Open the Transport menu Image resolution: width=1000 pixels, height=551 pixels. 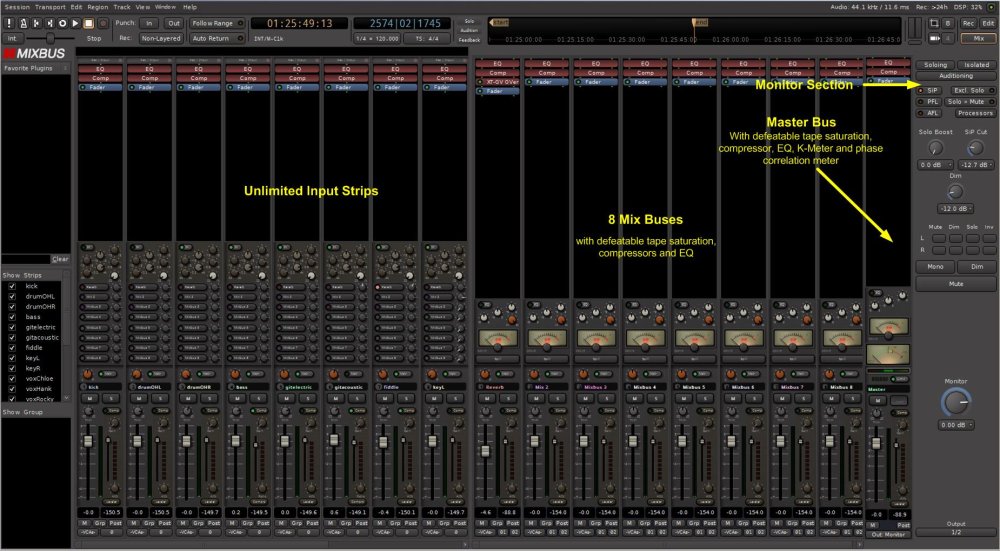pyautogui.click(x=50, y=7)
